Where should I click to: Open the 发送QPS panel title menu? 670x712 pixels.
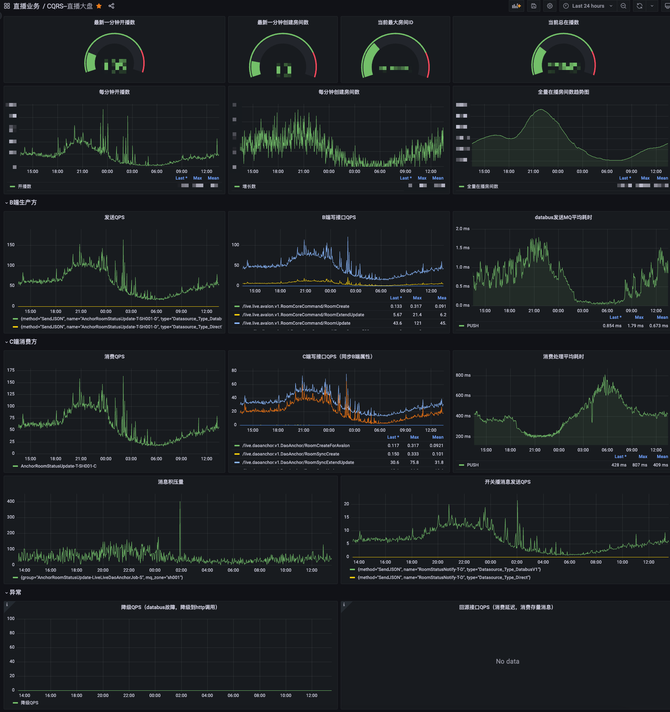pos(114,216)
